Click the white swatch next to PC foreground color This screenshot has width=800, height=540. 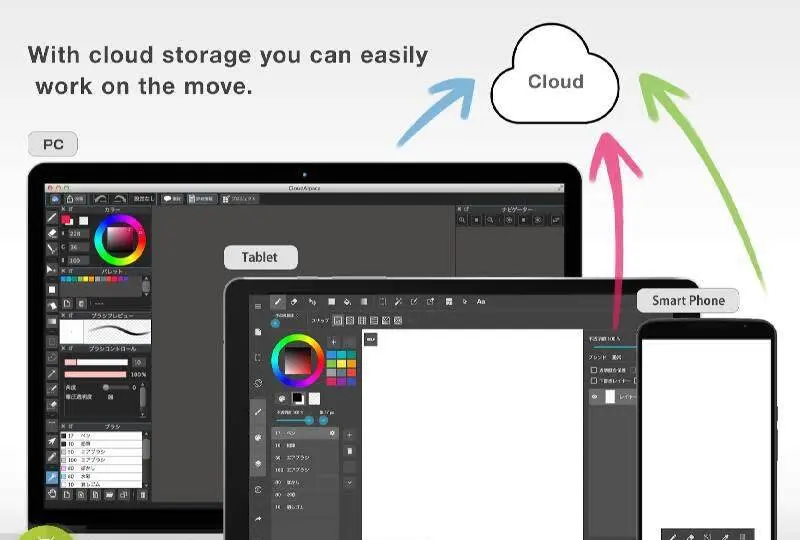pos(83,220)
